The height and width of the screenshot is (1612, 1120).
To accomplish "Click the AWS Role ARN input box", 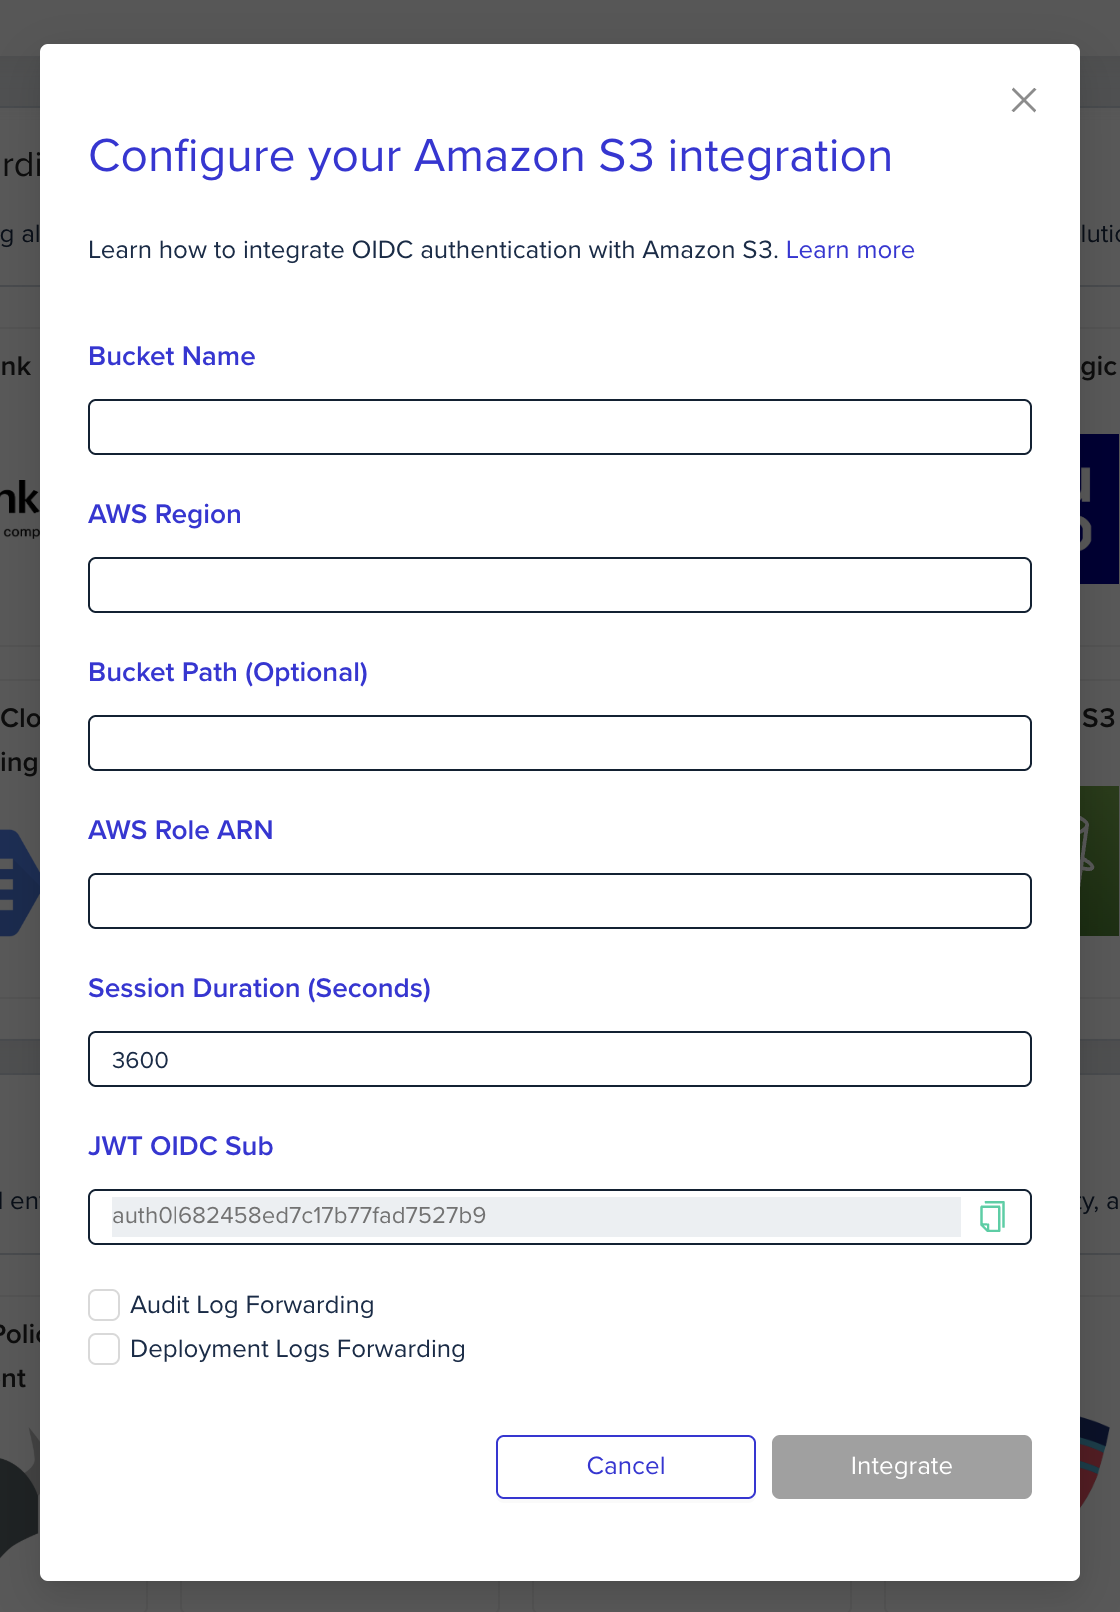I will click(560, 901).
